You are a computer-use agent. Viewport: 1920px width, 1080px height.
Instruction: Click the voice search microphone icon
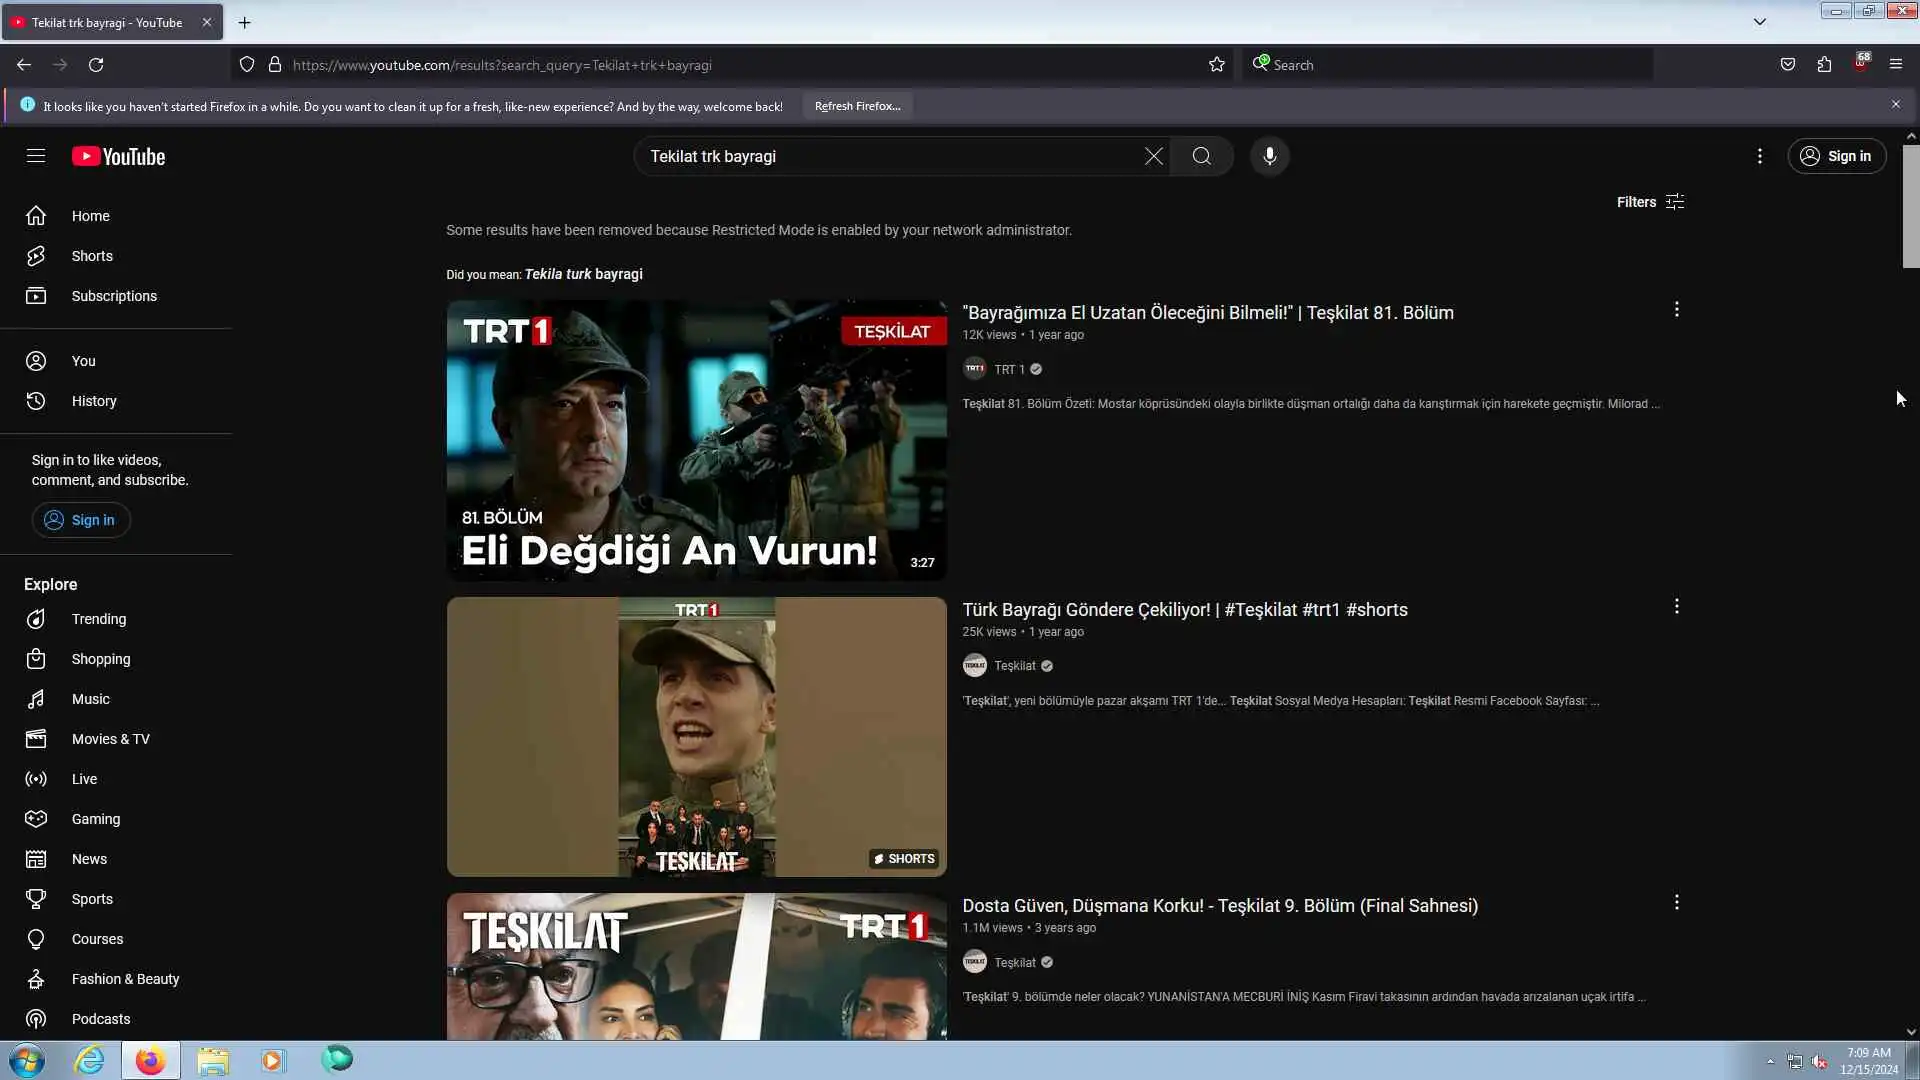tap(1269, 156)
